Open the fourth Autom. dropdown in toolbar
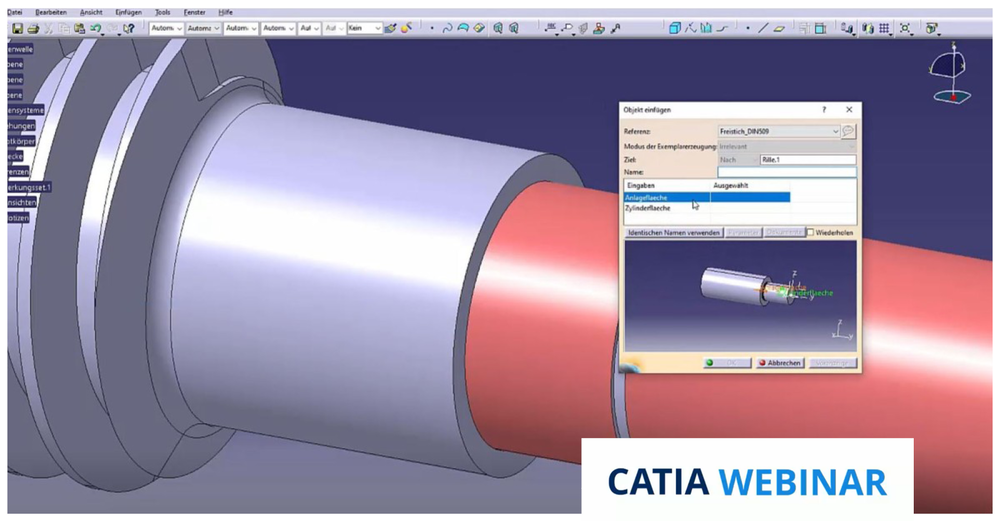1000x523 pixels. point(278,29)
